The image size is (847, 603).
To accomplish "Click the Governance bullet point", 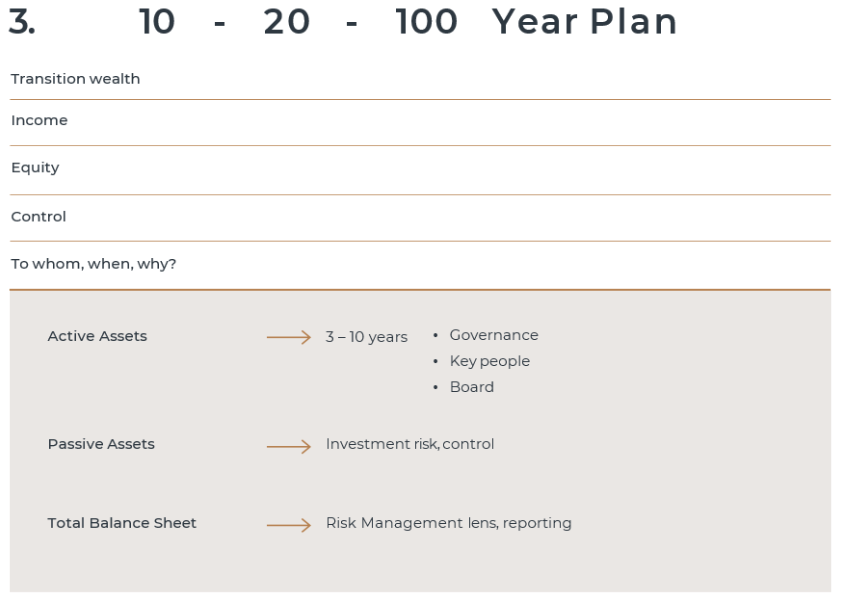I will 485,335.
